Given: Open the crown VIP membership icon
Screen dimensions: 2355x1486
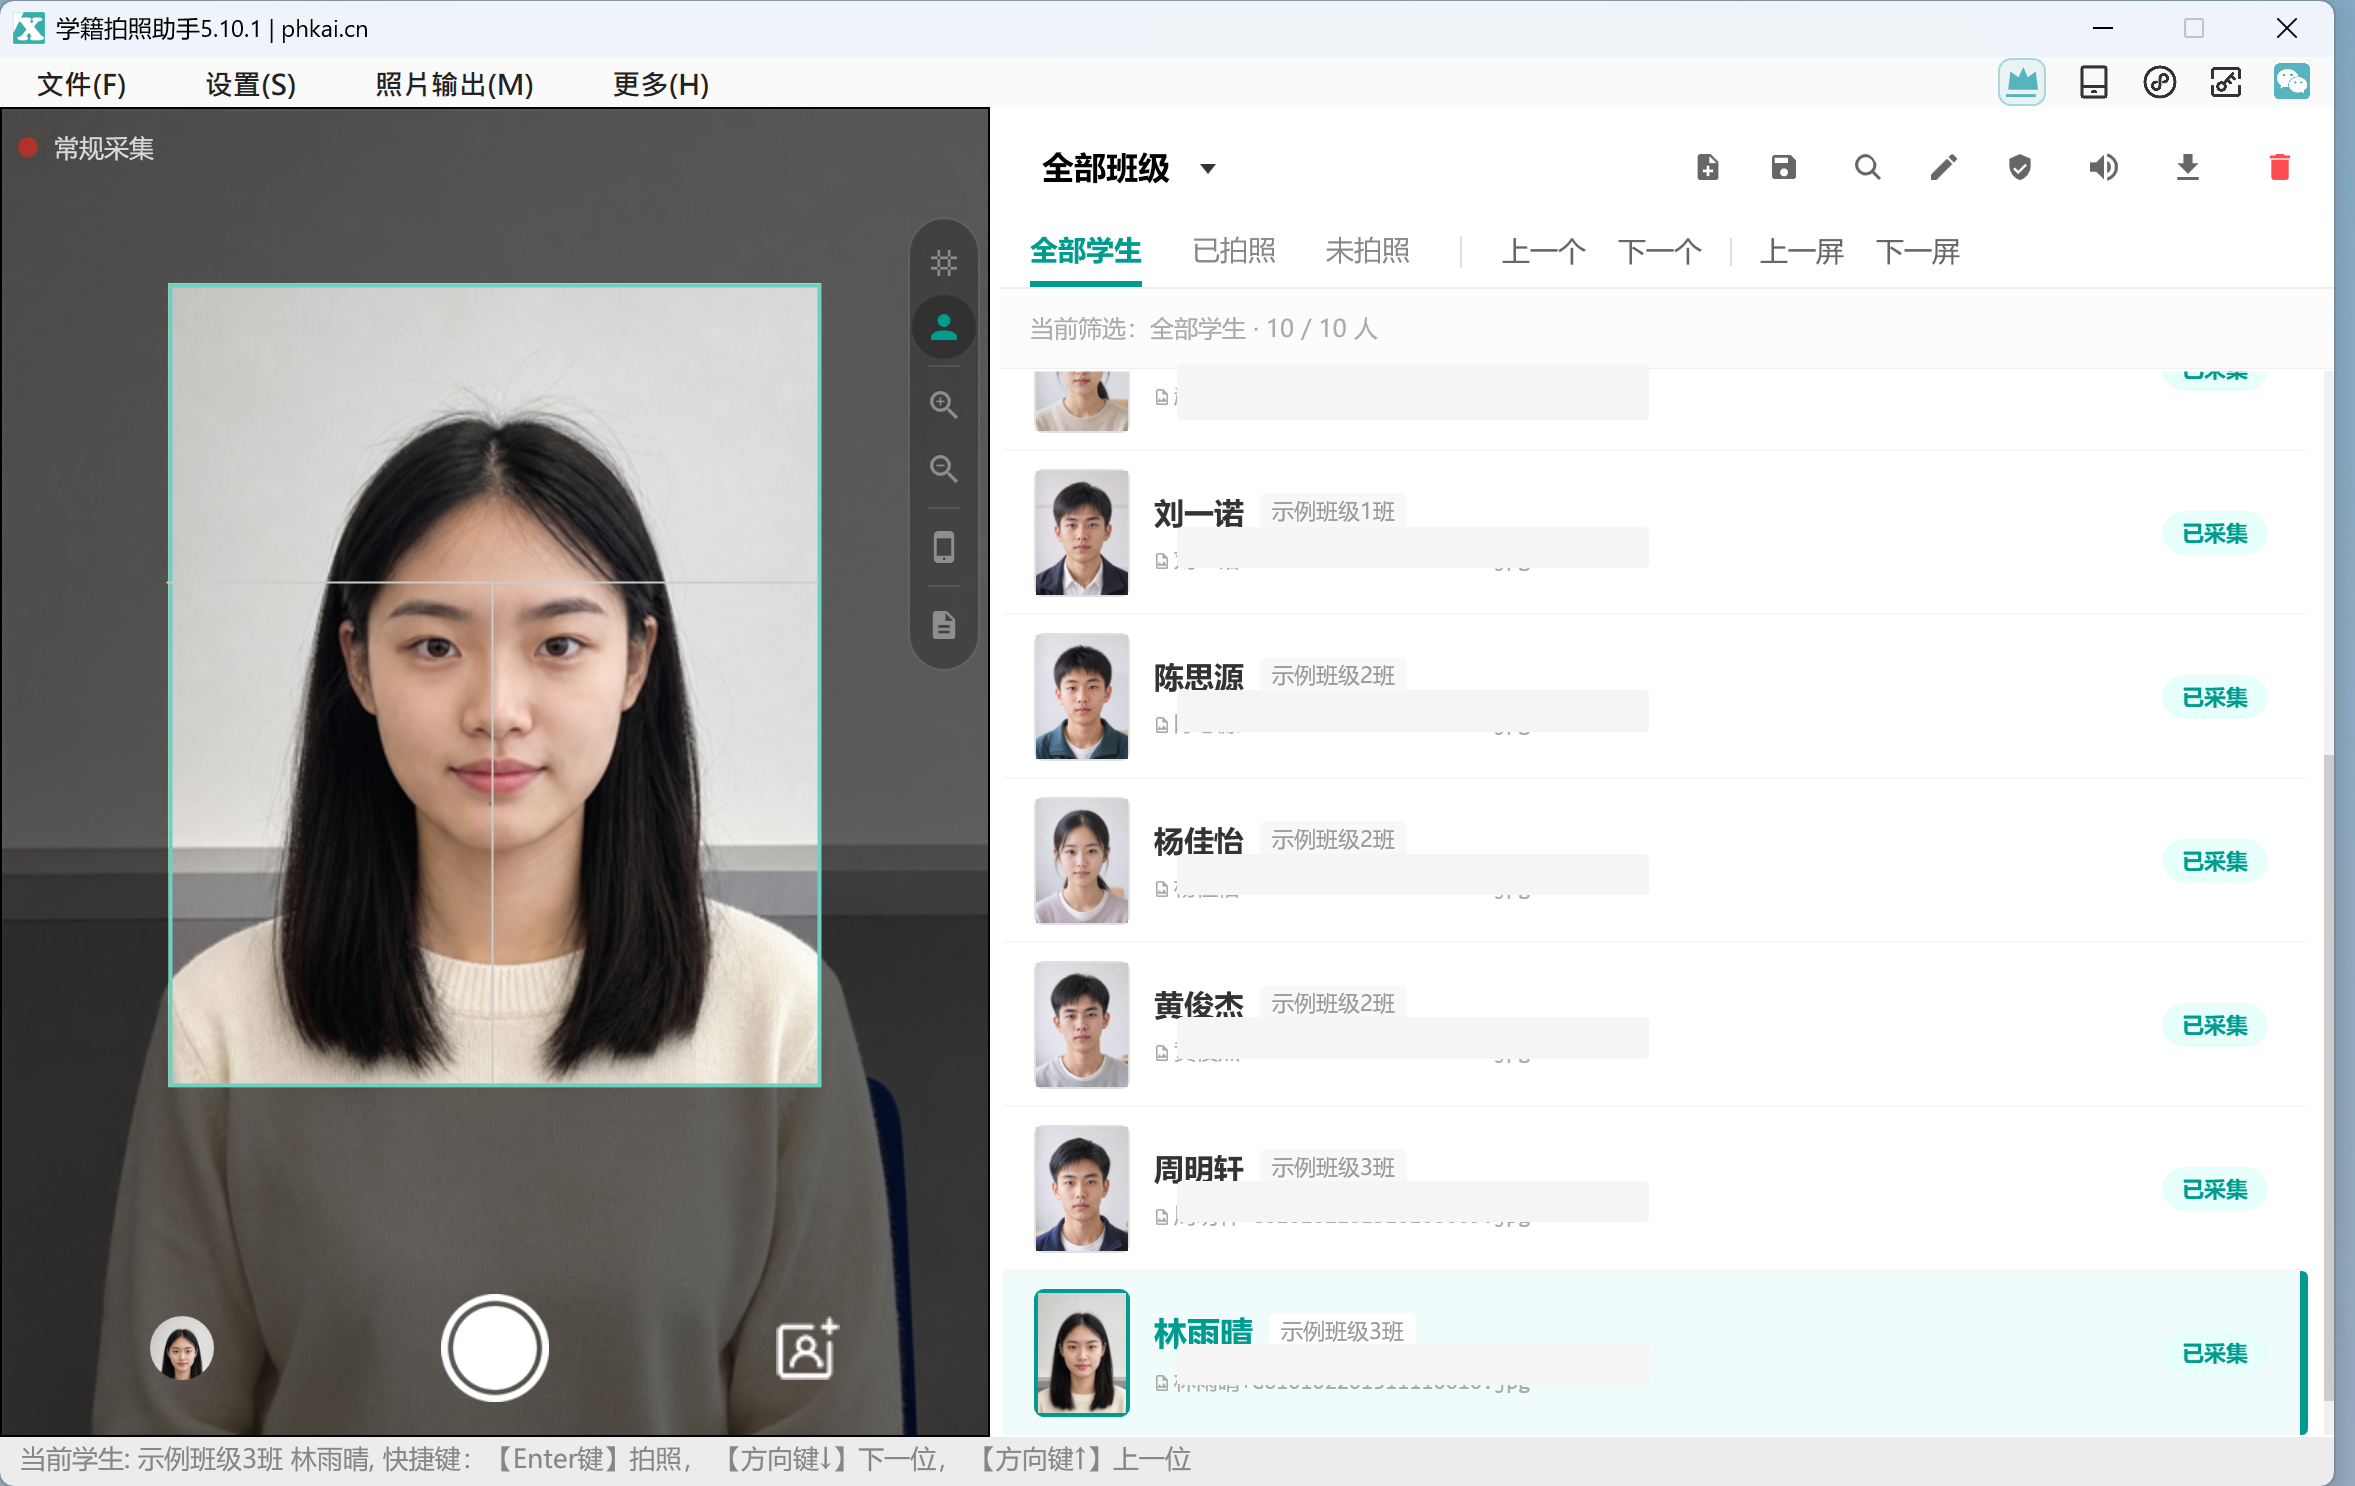Looking at the screenshot, I should point(2021,82).
